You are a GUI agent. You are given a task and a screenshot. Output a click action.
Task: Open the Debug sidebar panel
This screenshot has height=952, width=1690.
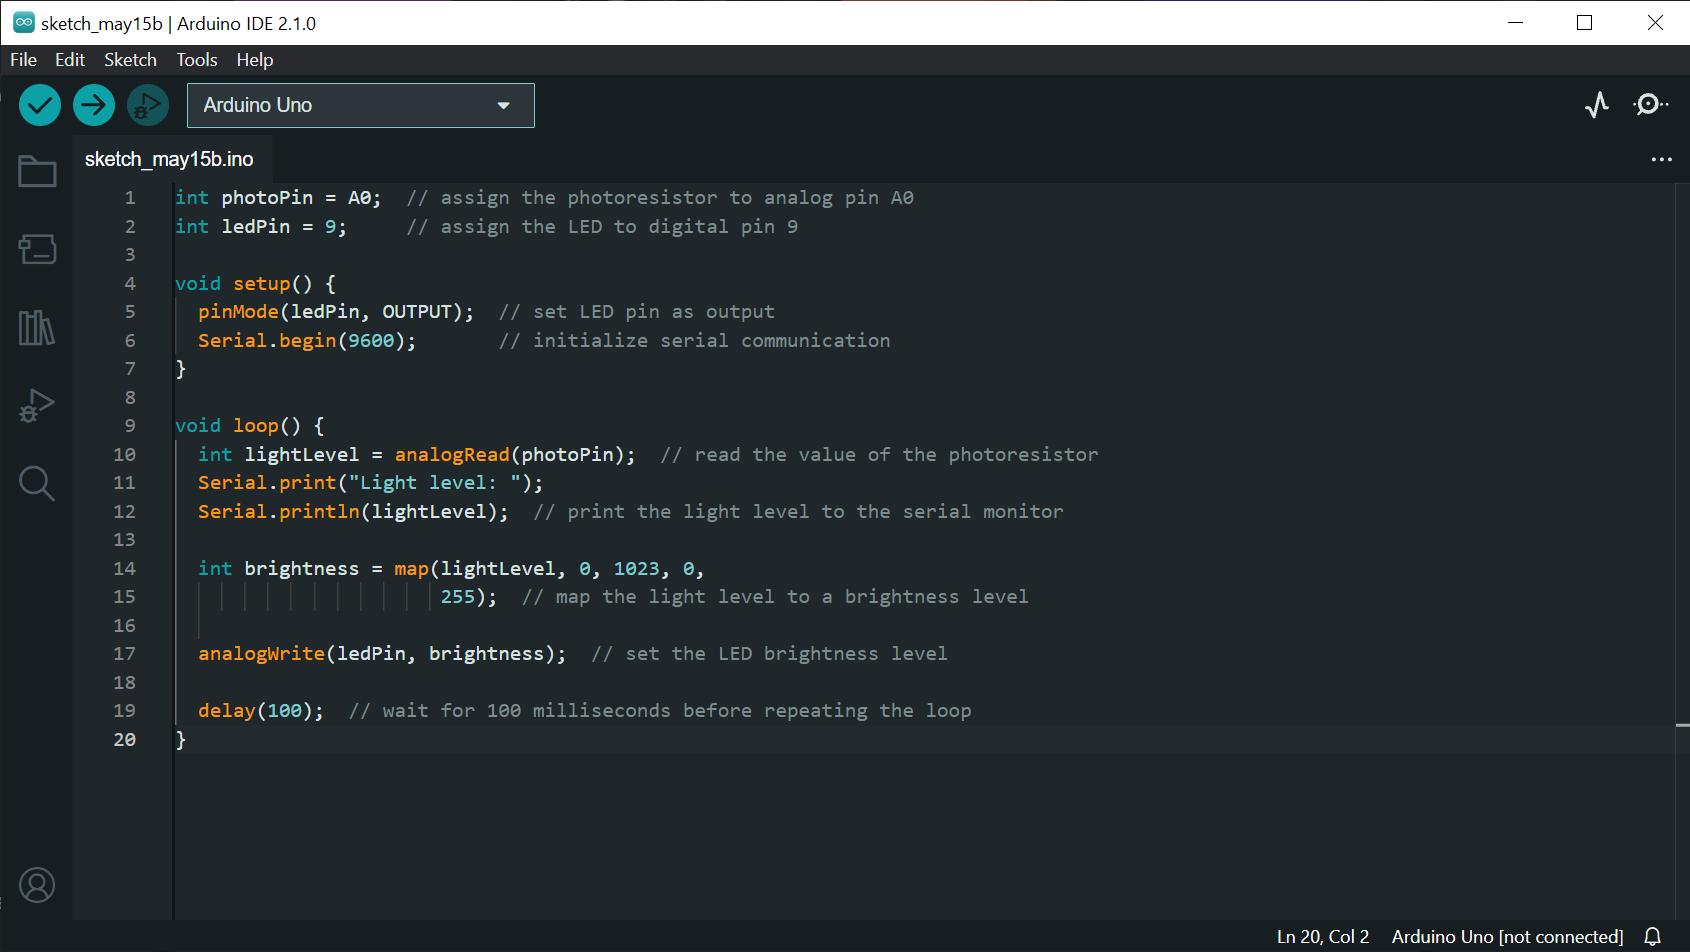tap(37, 406)
